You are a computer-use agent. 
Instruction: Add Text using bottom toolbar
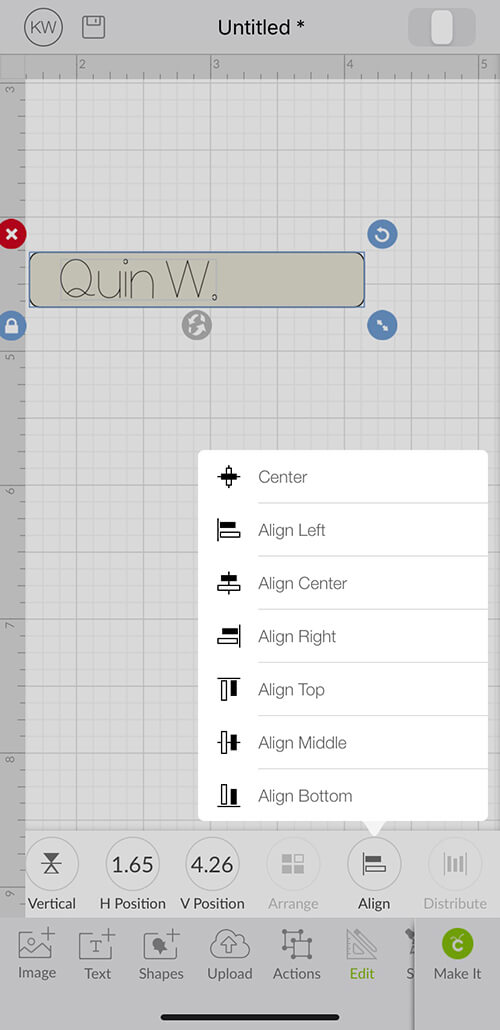[97, 954]
